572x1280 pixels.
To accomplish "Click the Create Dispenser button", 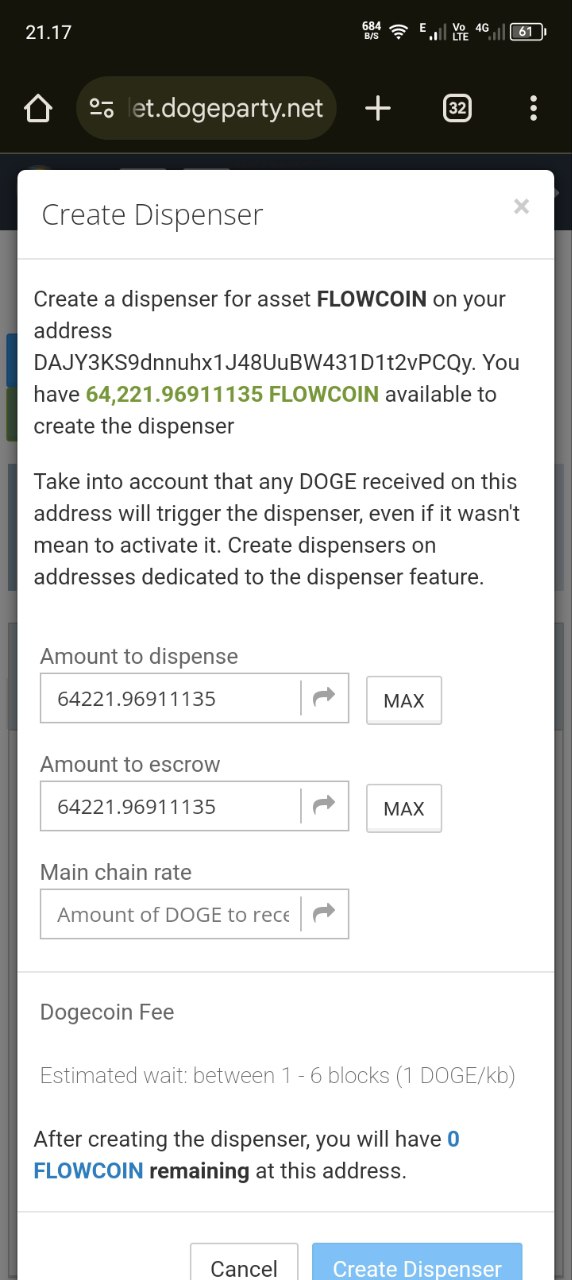I will point(417,1262).
